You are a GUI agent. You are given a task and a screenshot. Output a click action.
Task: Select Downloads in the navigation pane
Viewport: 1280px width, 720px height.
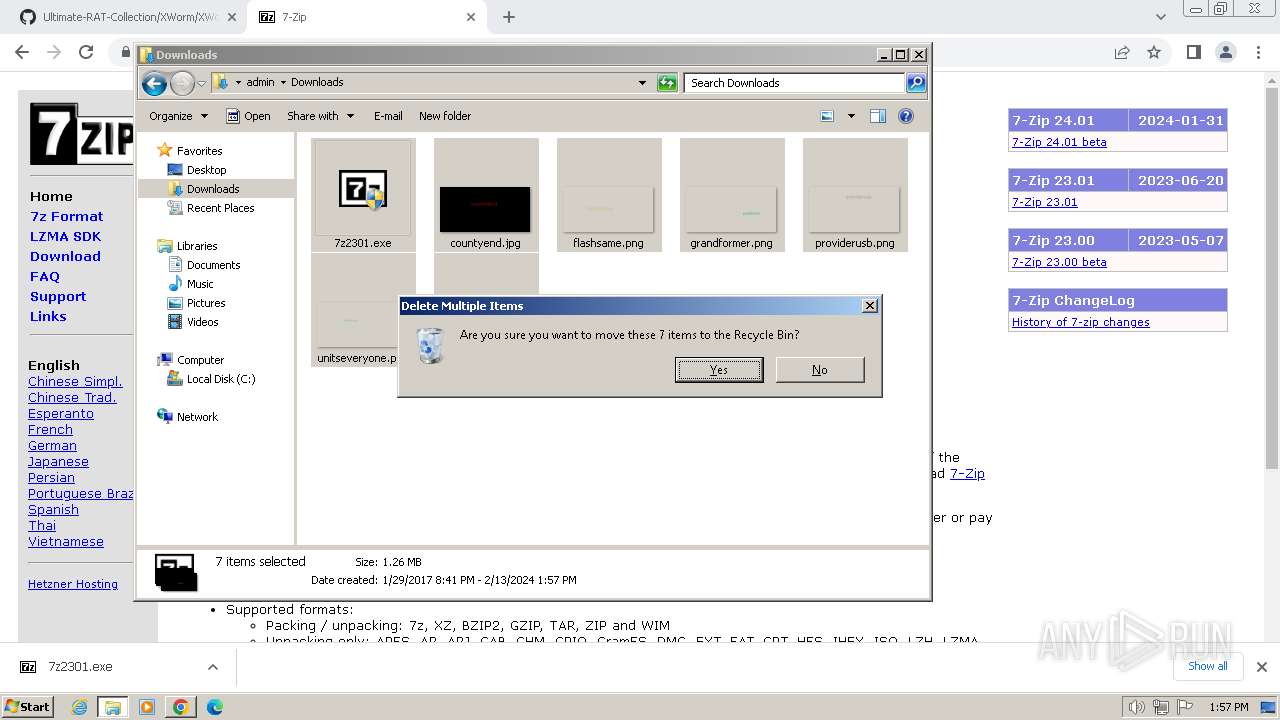point(204,189)
